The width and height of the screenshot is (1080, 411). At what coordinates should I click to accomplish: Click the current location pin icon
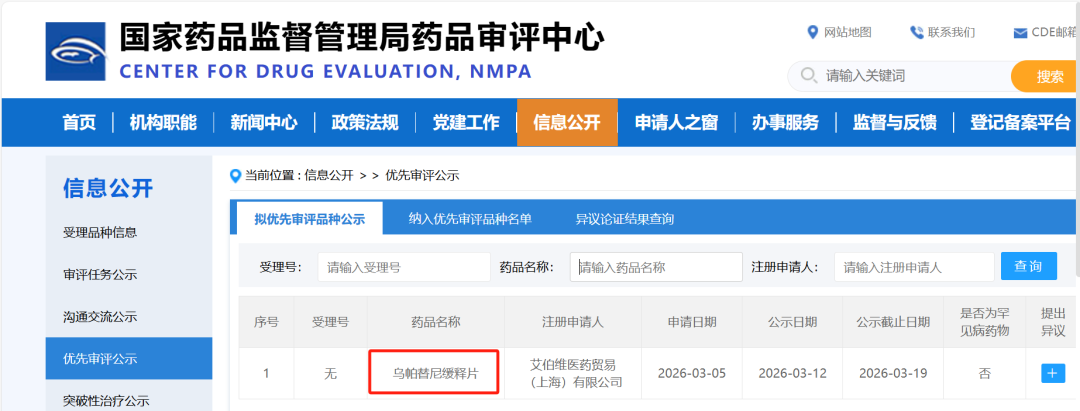(x=236, y=176)
